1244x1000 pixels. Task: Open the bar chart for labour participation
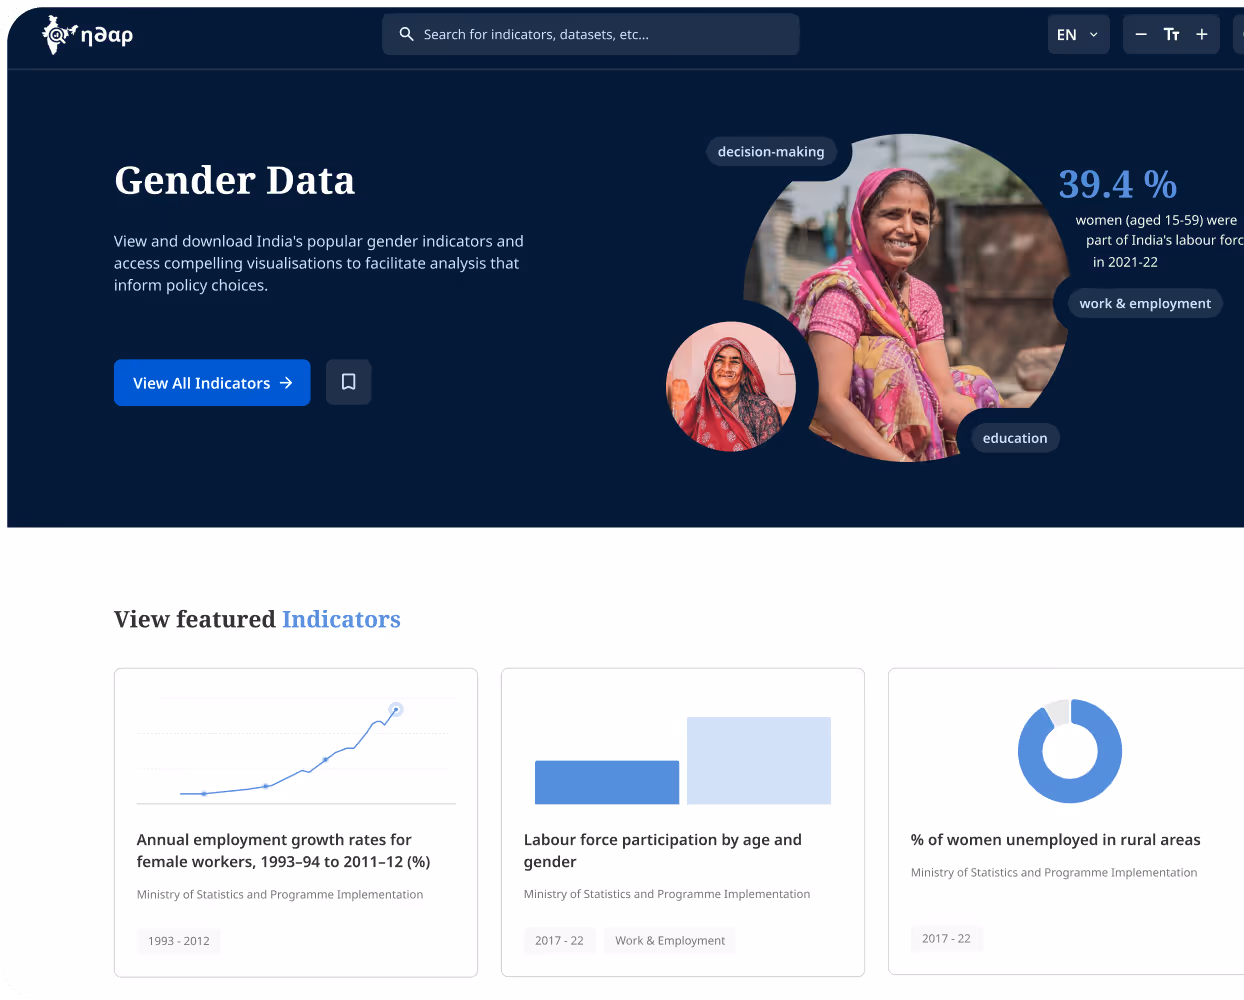[683, 760]
